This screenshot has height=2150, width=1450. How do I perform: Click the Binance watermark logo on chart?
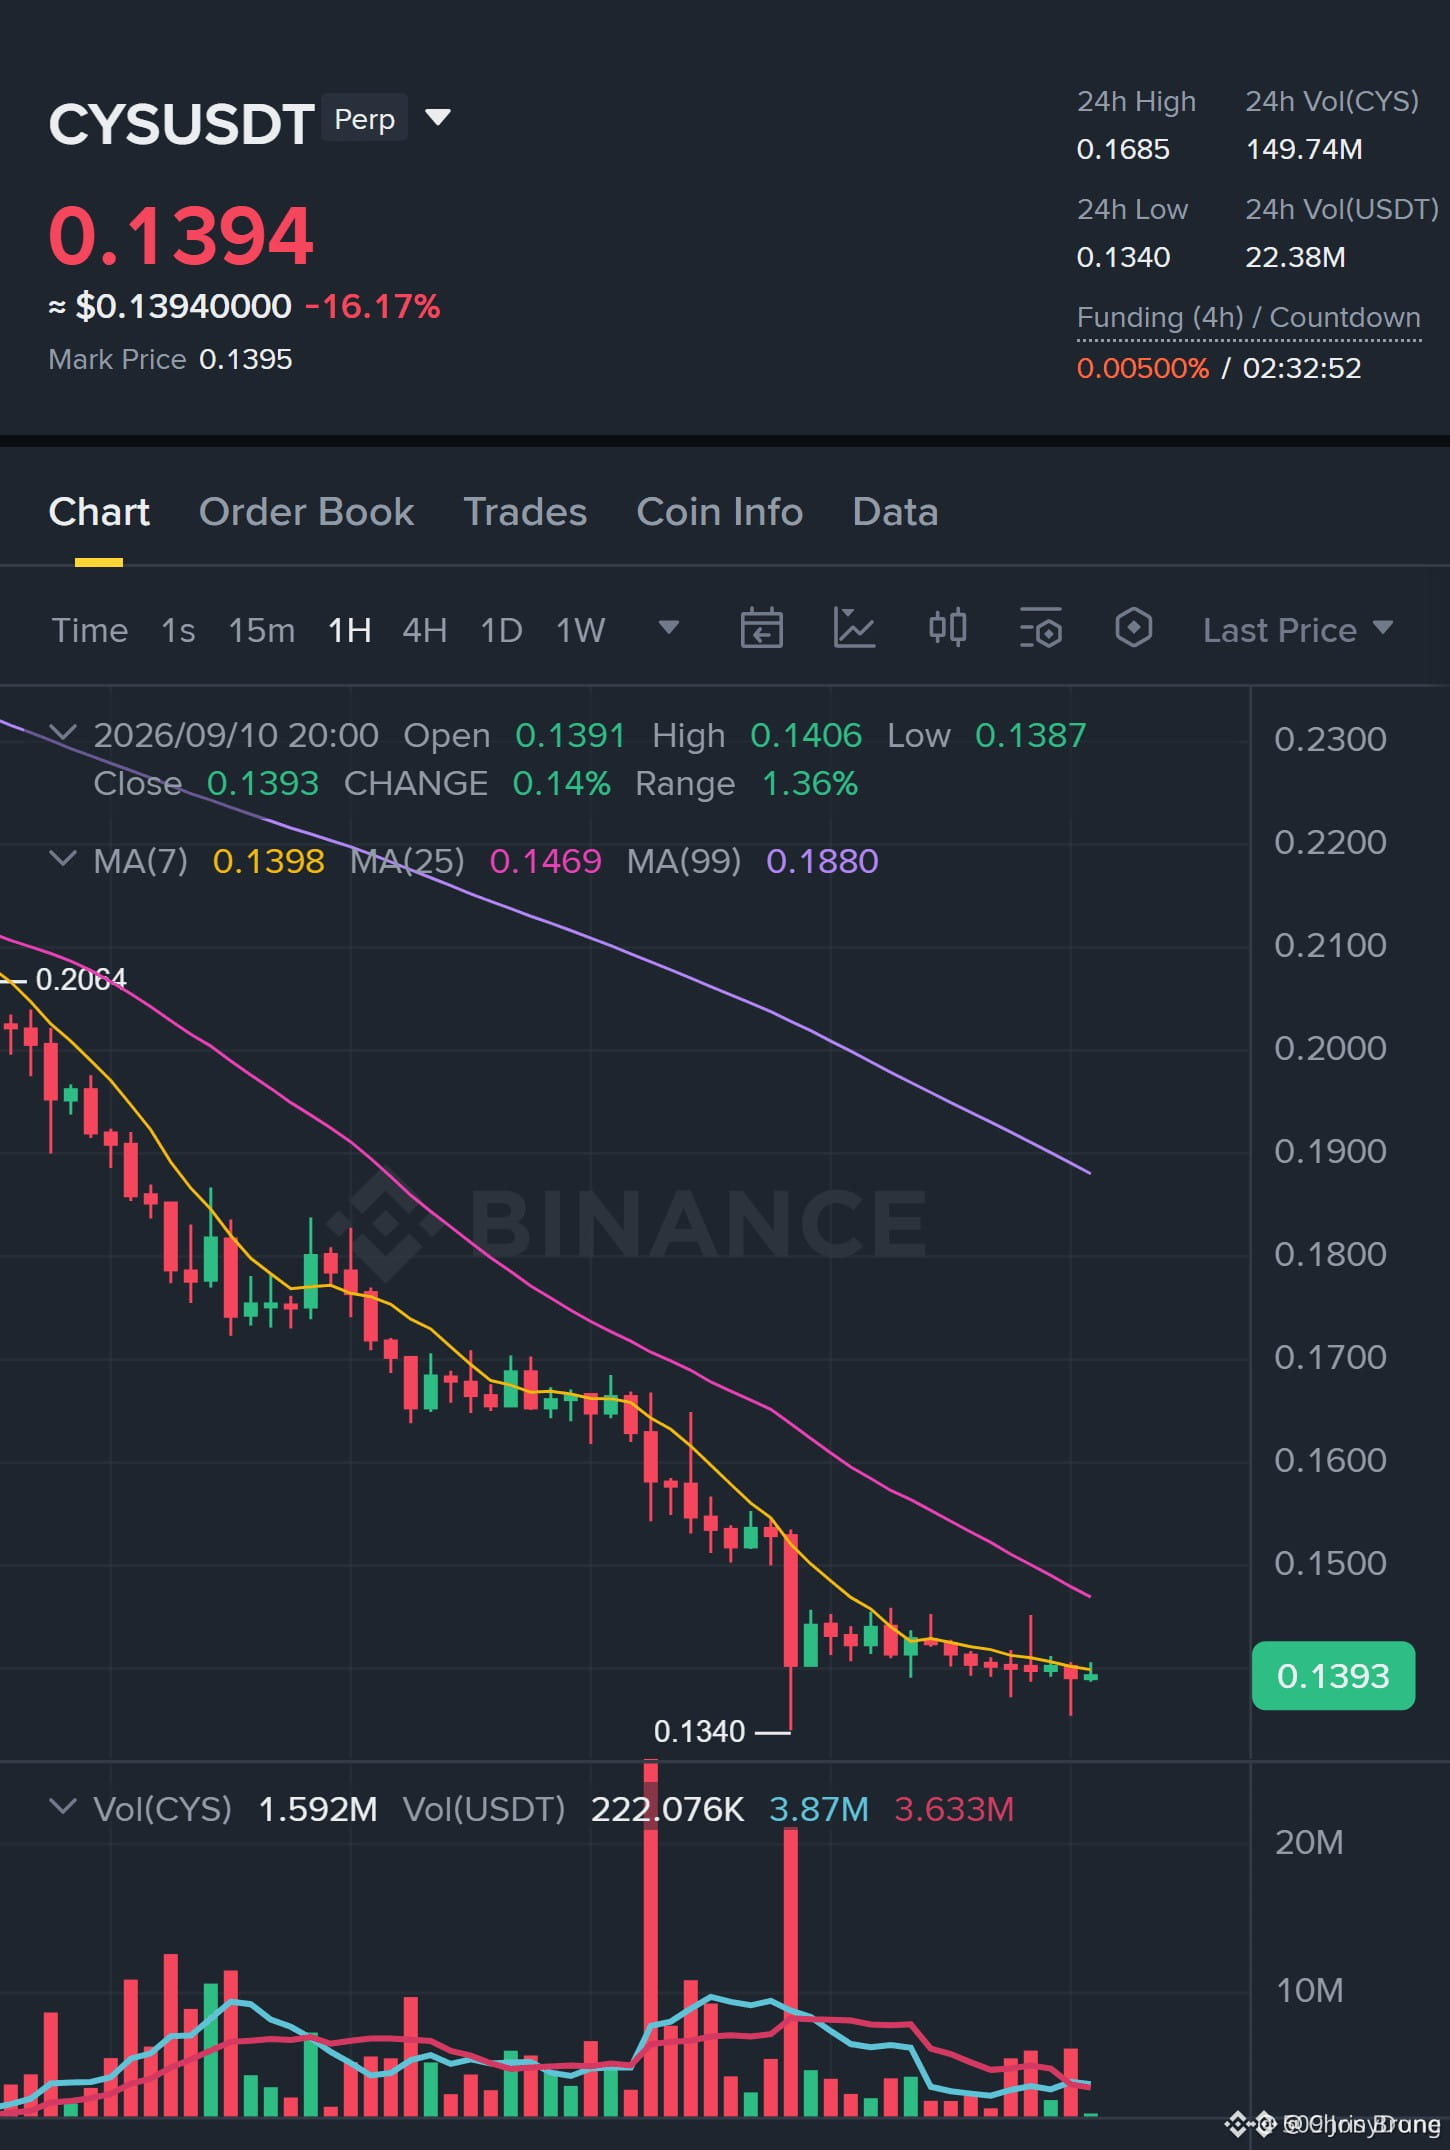click(x=626, y=1222)
